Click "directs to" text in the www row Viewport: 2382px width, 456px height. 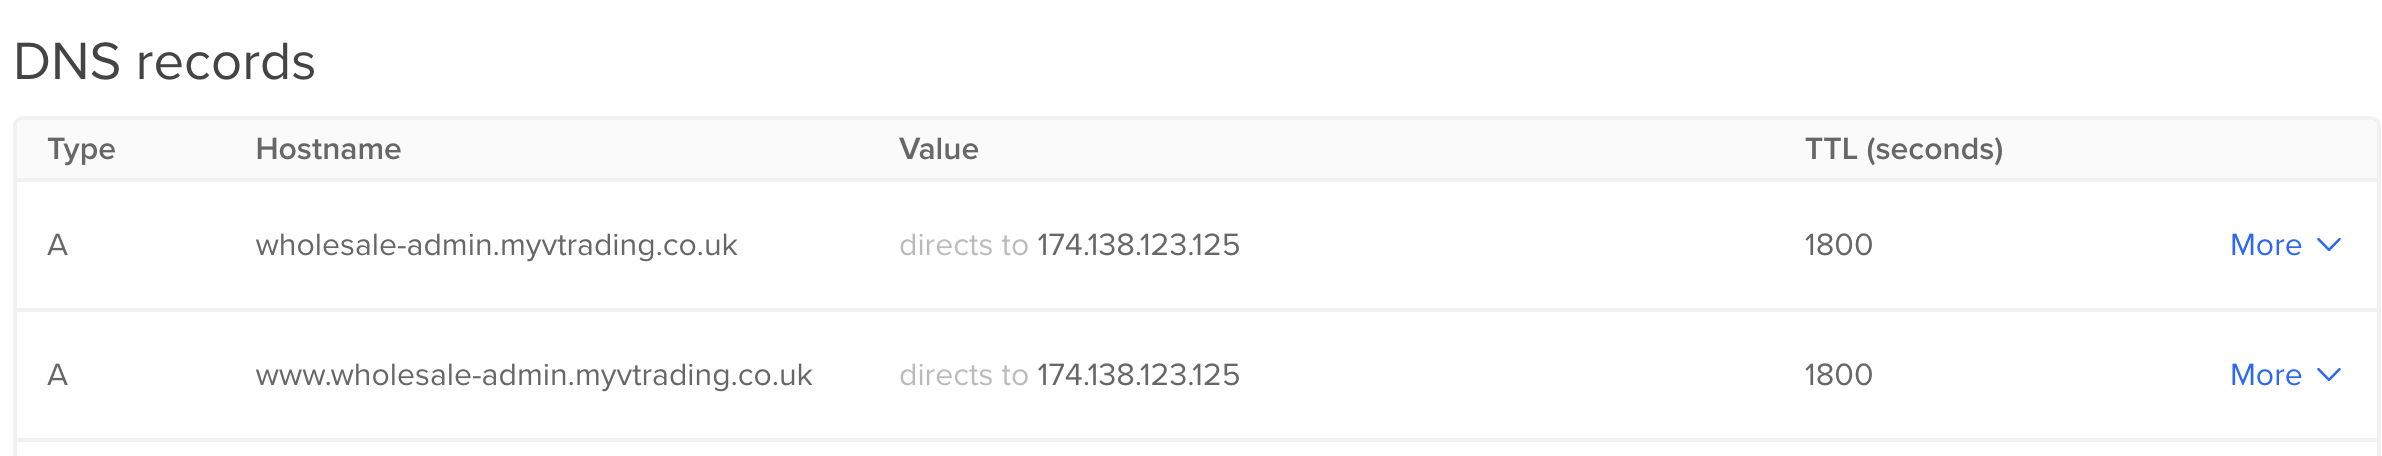[963, 375]
